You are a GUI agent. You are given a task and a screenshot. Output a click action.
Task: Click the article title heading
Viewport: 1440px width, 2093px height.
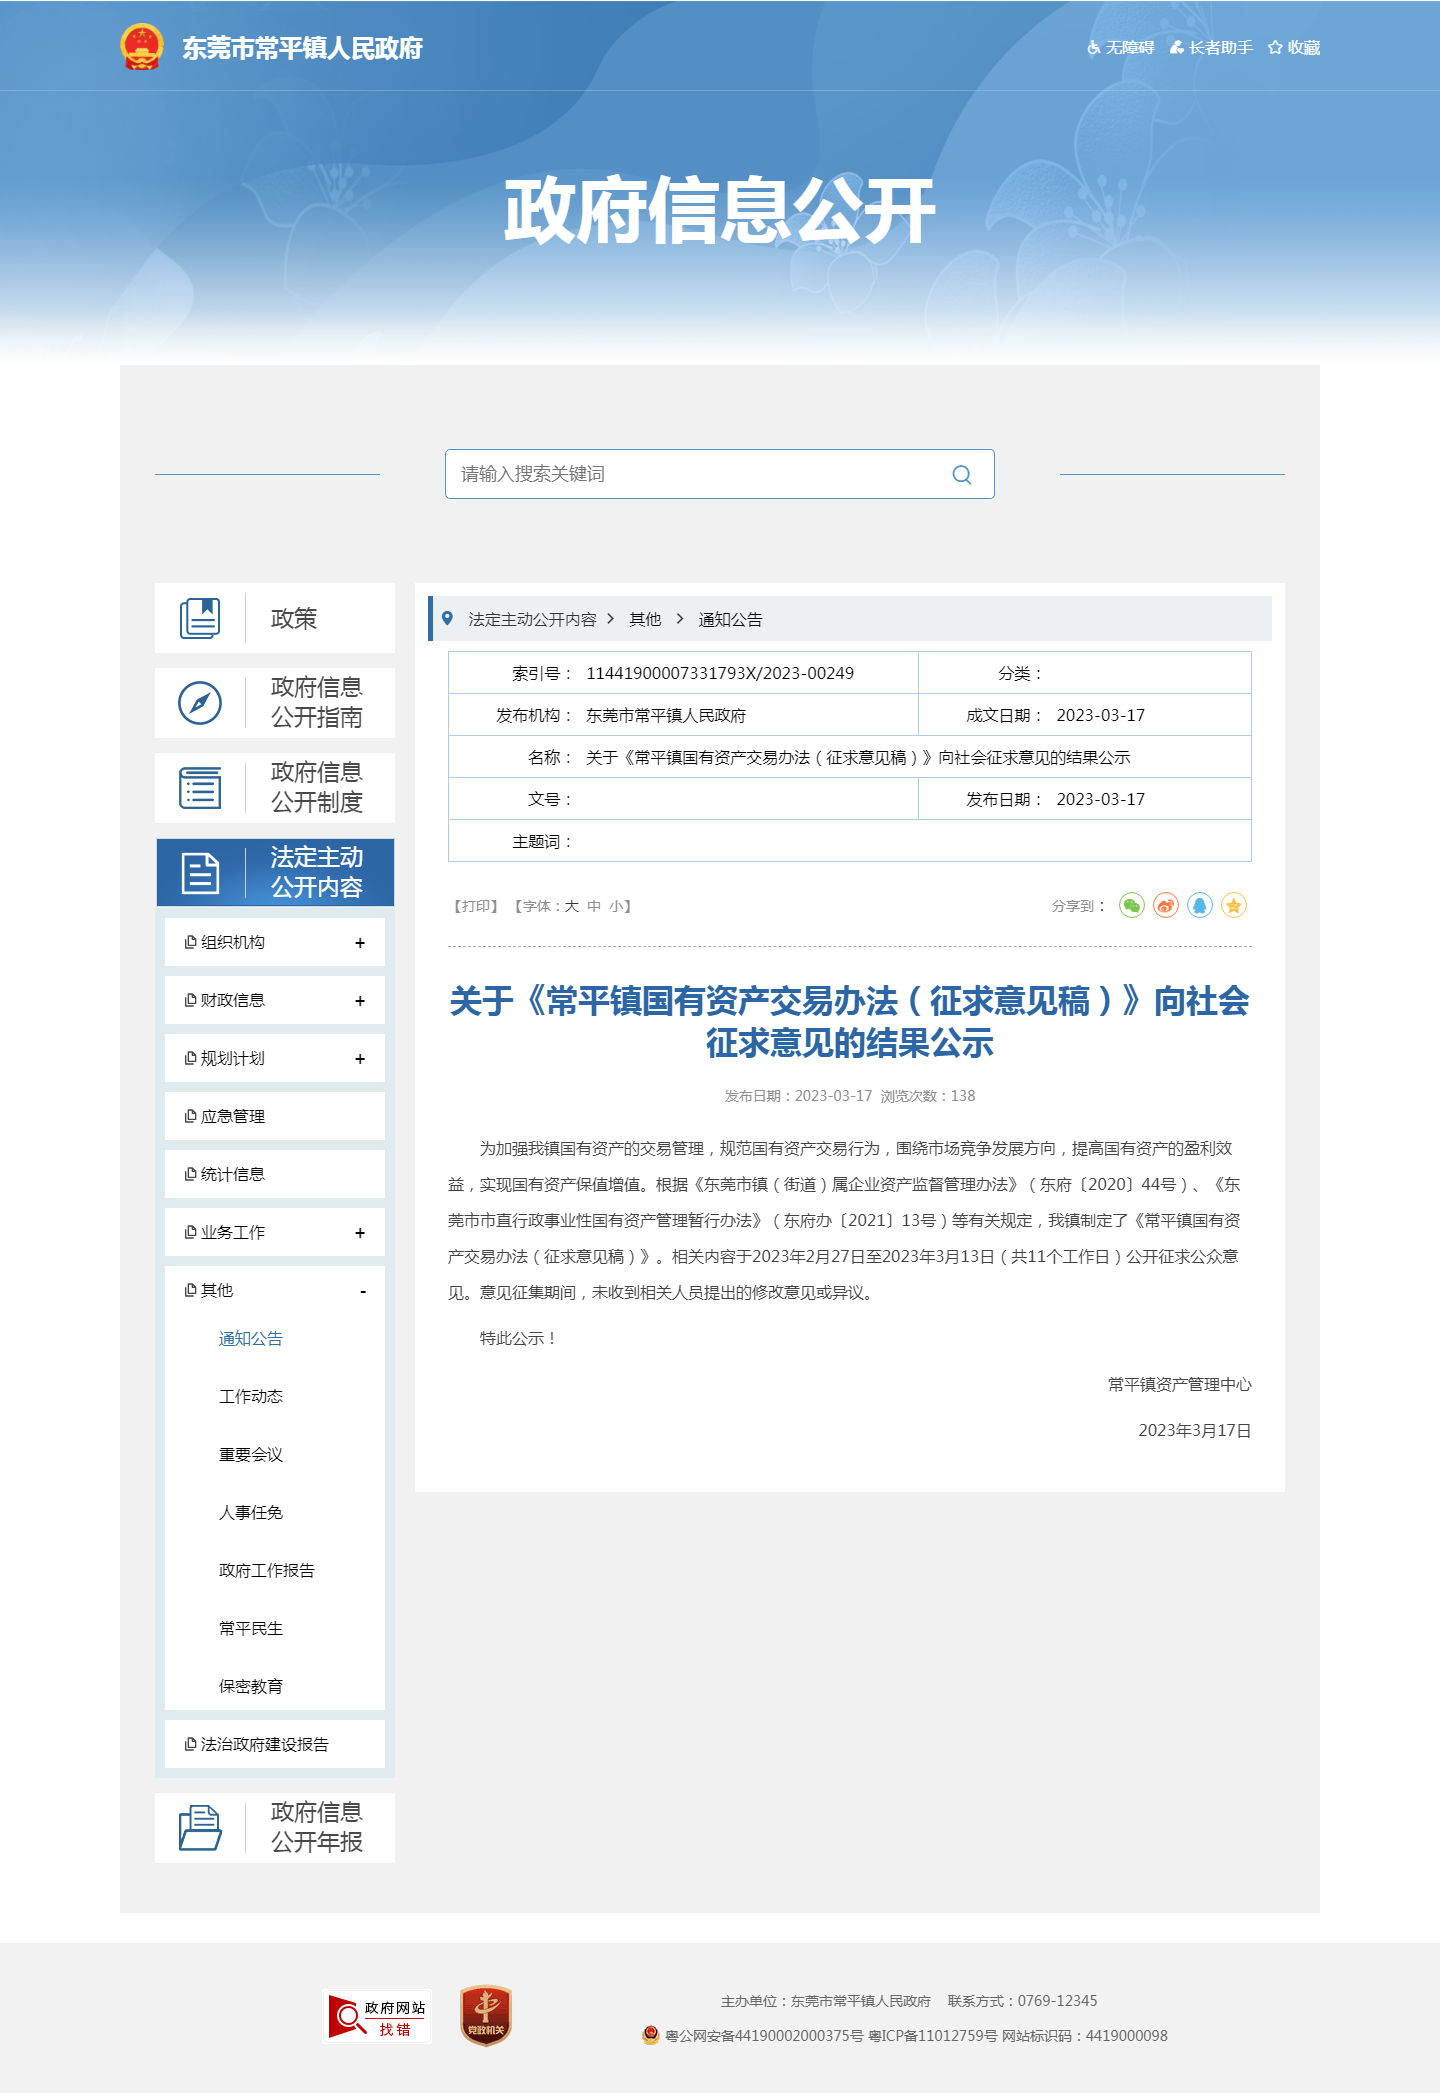click(850, 1022)
